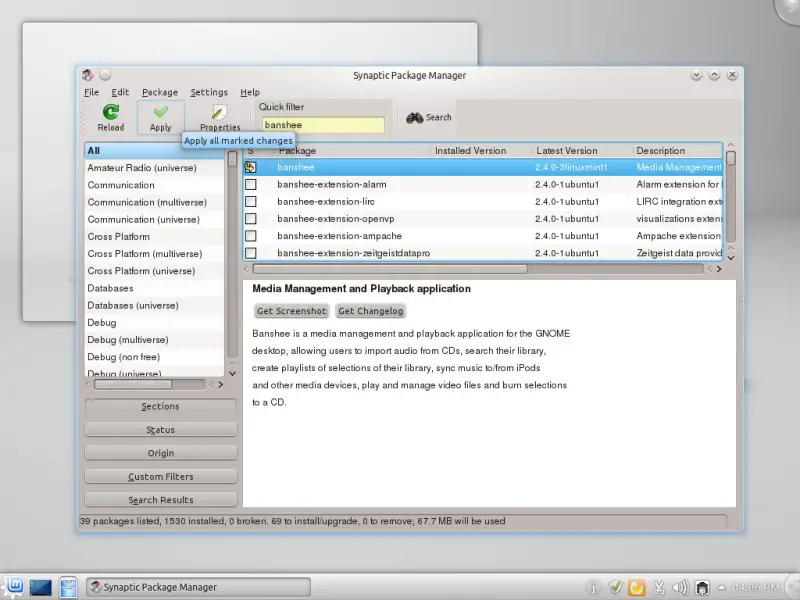Click the device notifier tray icon
This screenshot has height=600, width=800.
[702, 588]
